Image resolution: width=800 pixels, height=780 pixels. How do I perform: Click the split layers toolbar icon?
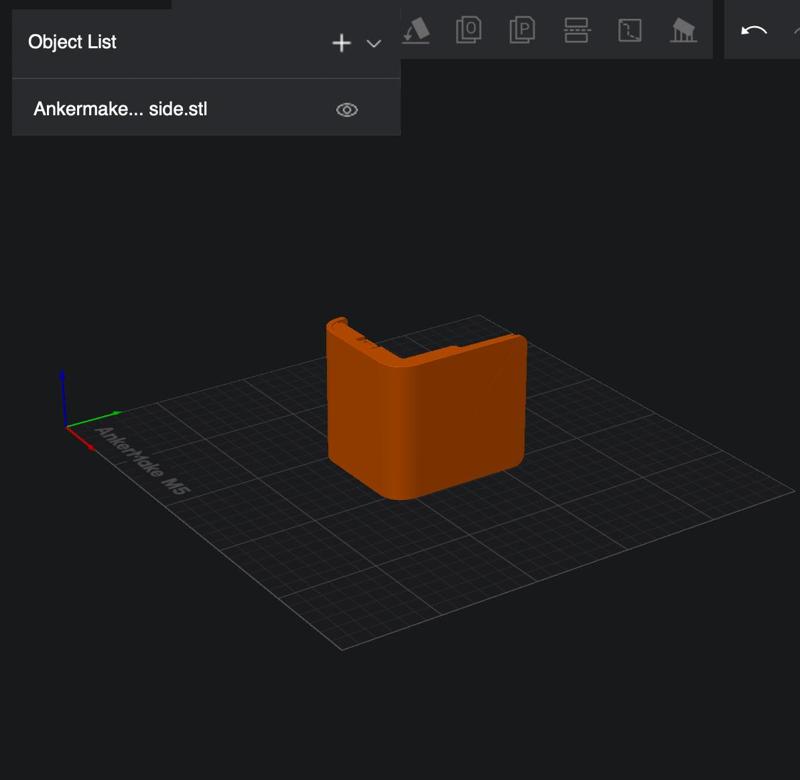tap(578, 30)
